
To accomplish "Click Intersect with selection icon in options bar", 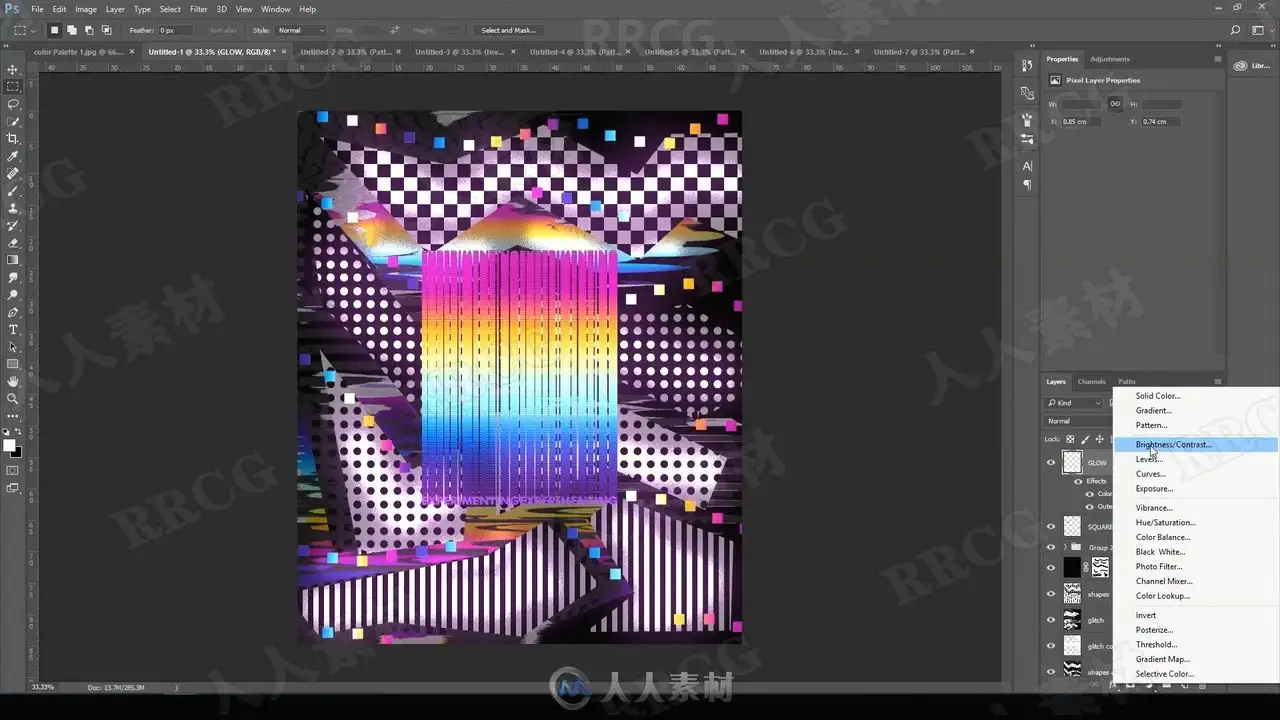I will click(x=106, y=30).
